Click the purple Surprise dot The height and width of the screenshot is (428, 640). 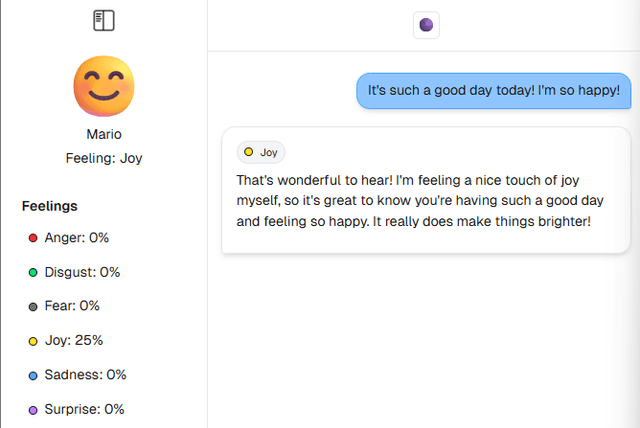[x=33, y=409]
